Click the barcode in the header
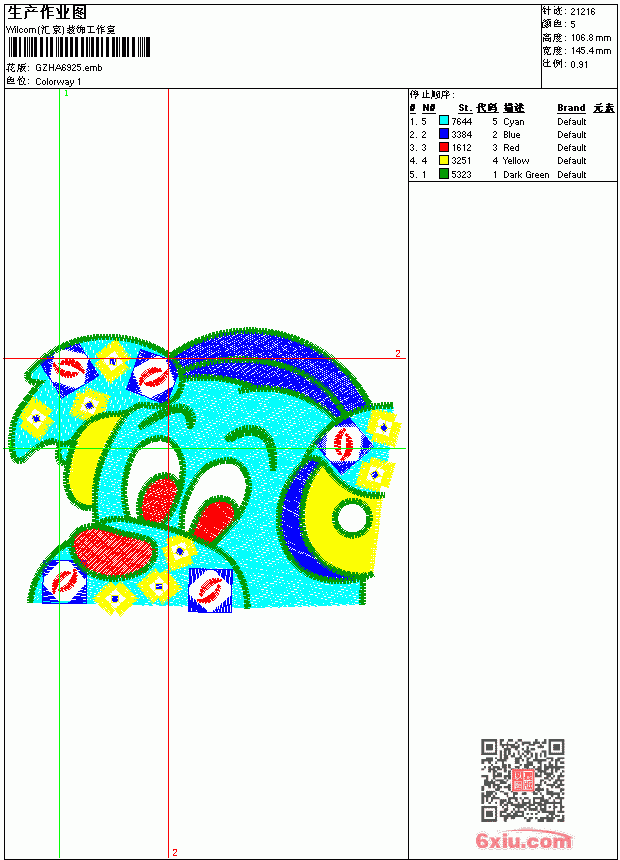The height and width of the screenshot is (860, 620). [79, 47]
